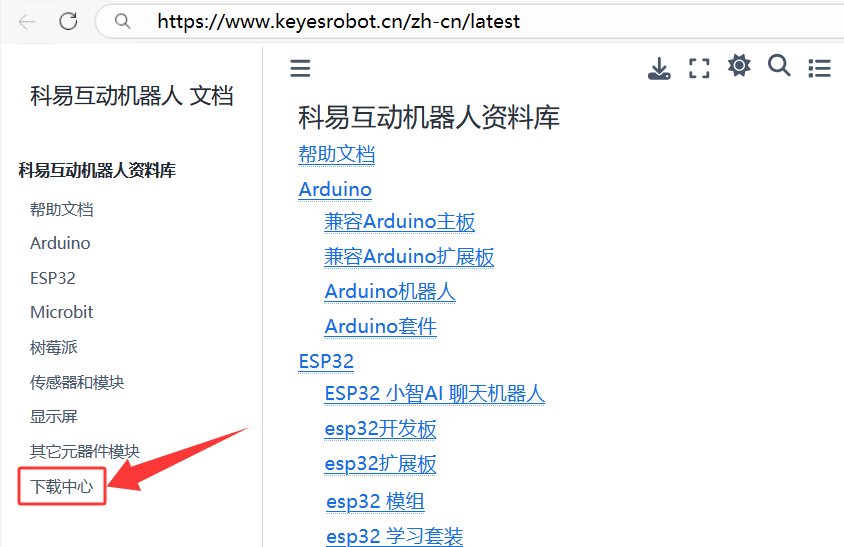The width and height of the screenshot is (844, 547).
Task: Open esp32 模组 link
Action: coord(375,502)
